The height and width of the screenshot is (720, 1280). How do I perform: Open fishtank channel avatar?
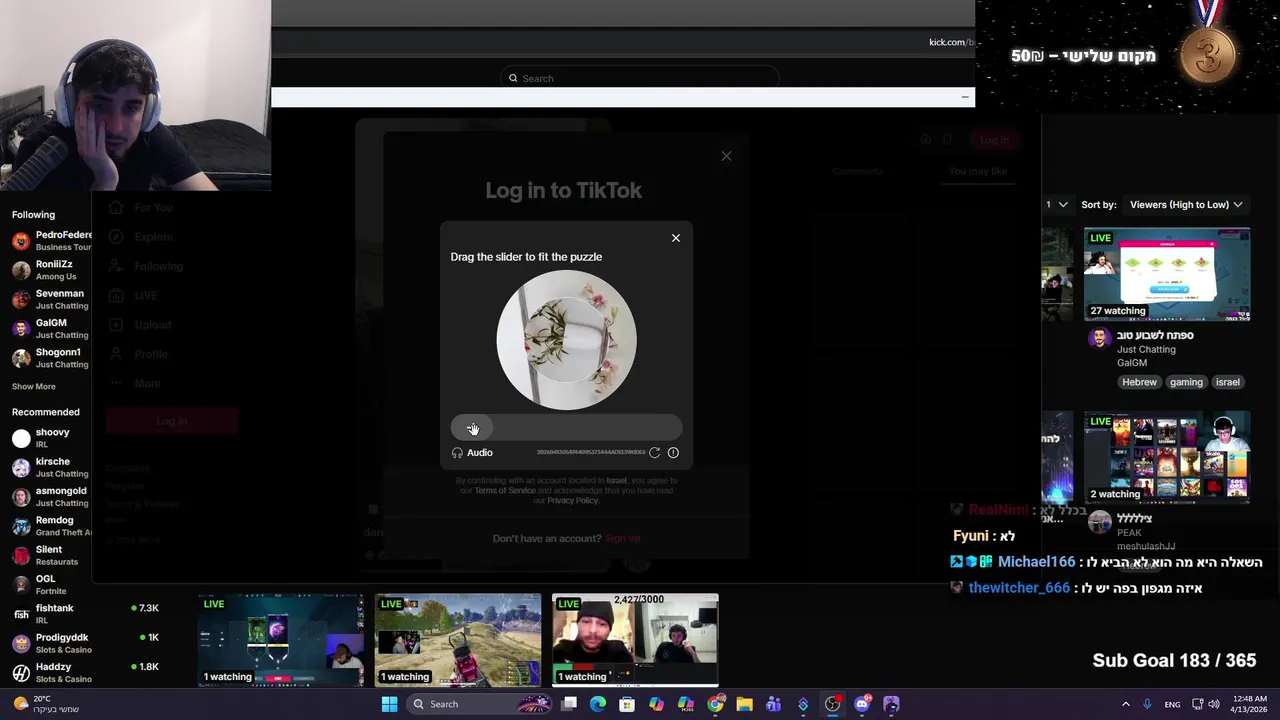pos(21,614)
